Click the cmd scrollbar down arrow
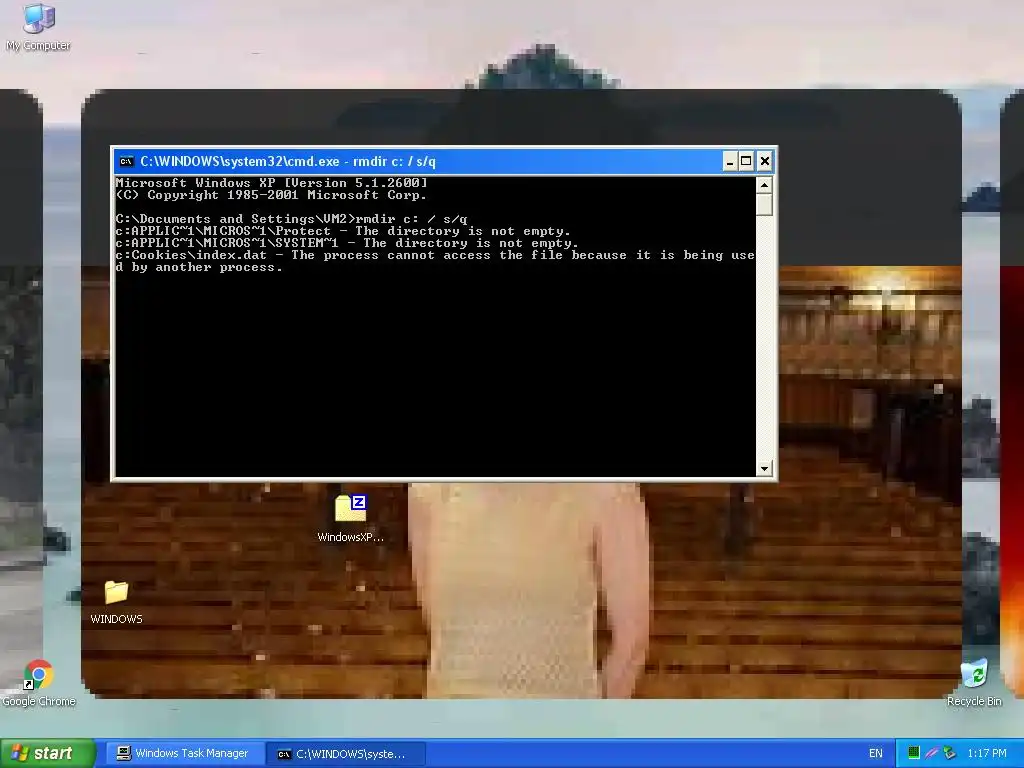Image resolution: width=1024 pixels, height=768 pixels. [x=764, y=468]
